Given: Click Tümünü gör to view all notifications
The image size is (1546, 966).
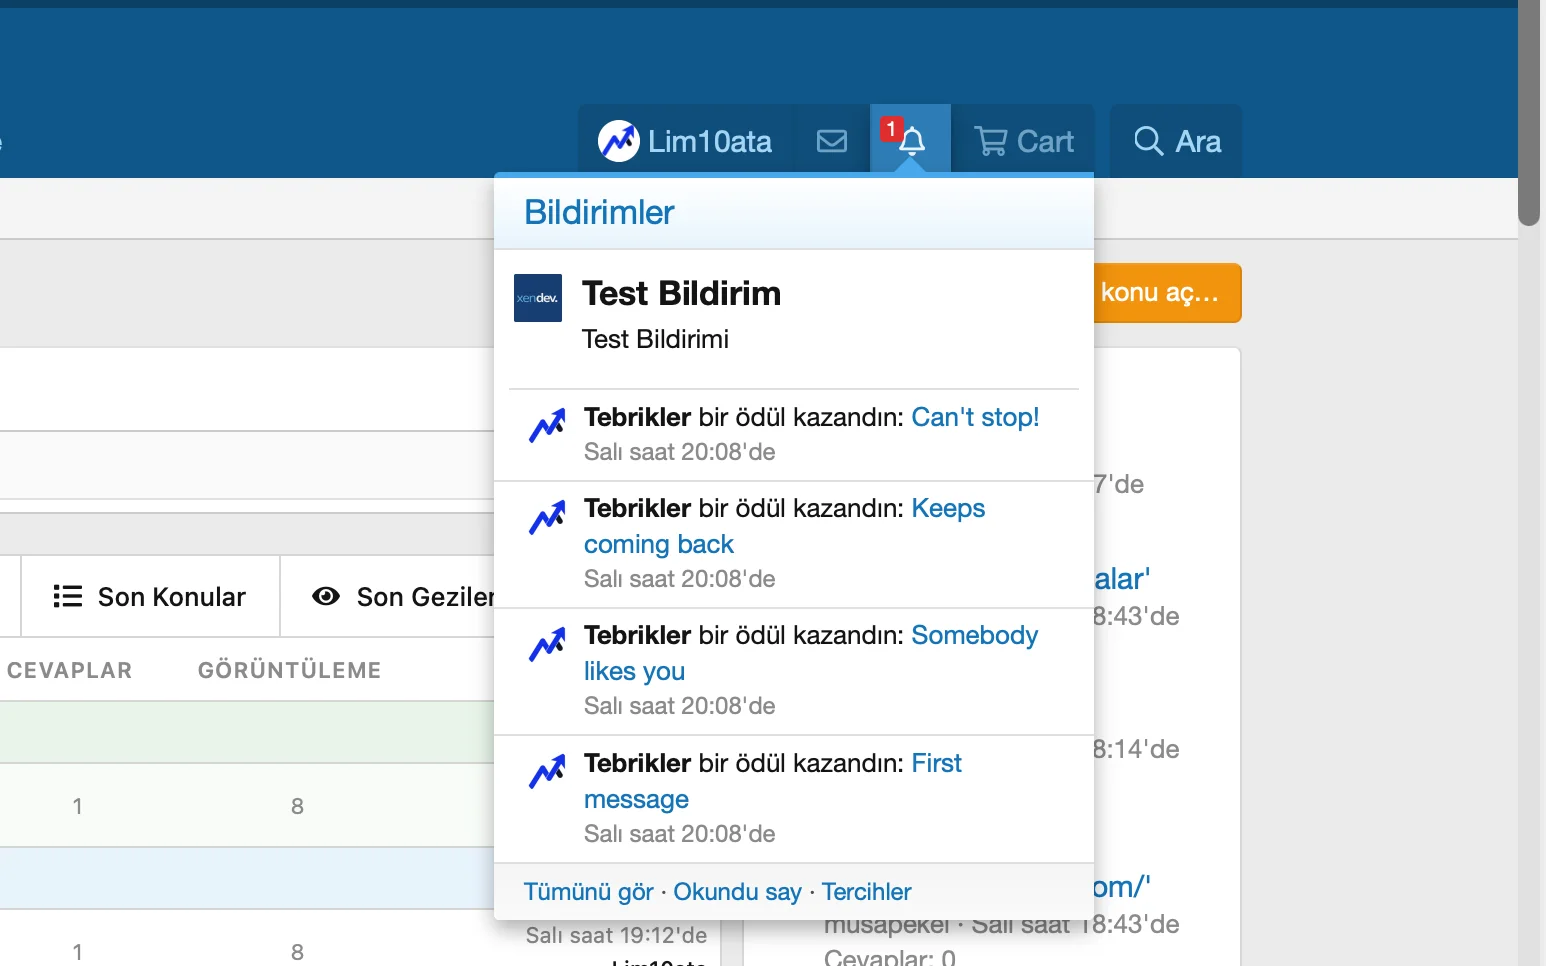Looking at the screenshot, I should pos(588,892).
